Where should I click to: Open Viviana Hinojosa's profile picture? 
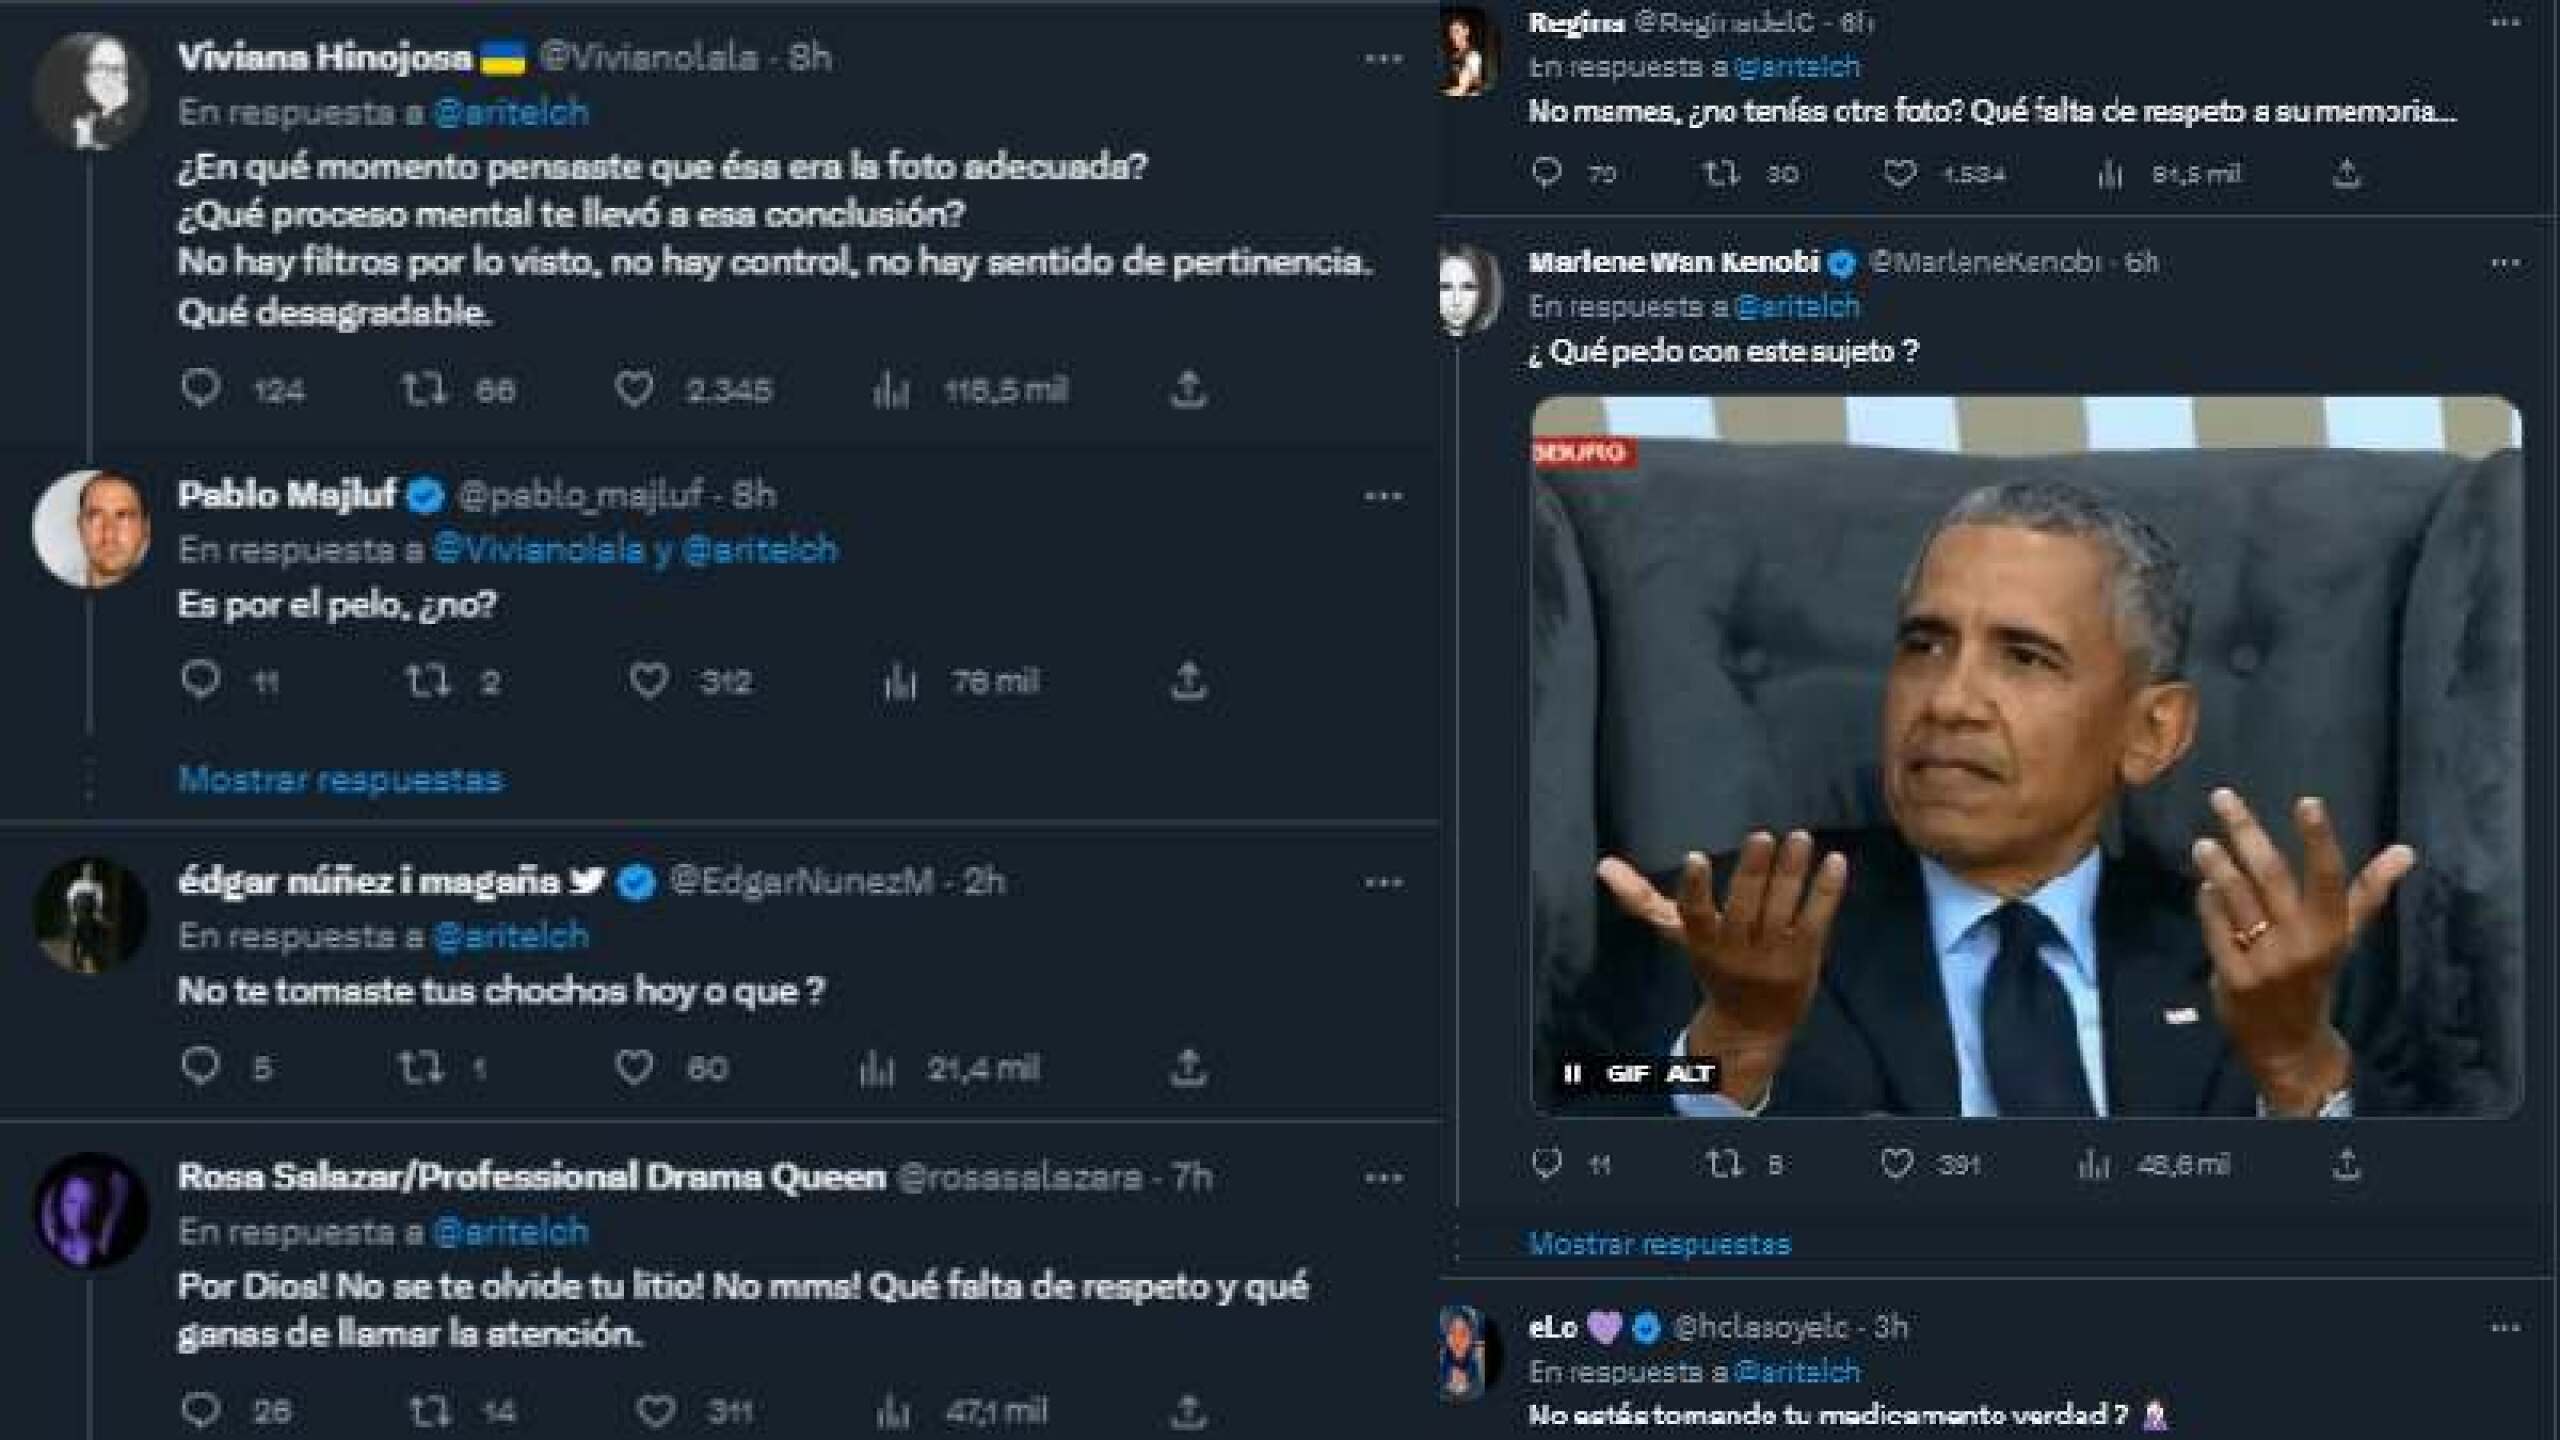point(90,90)
